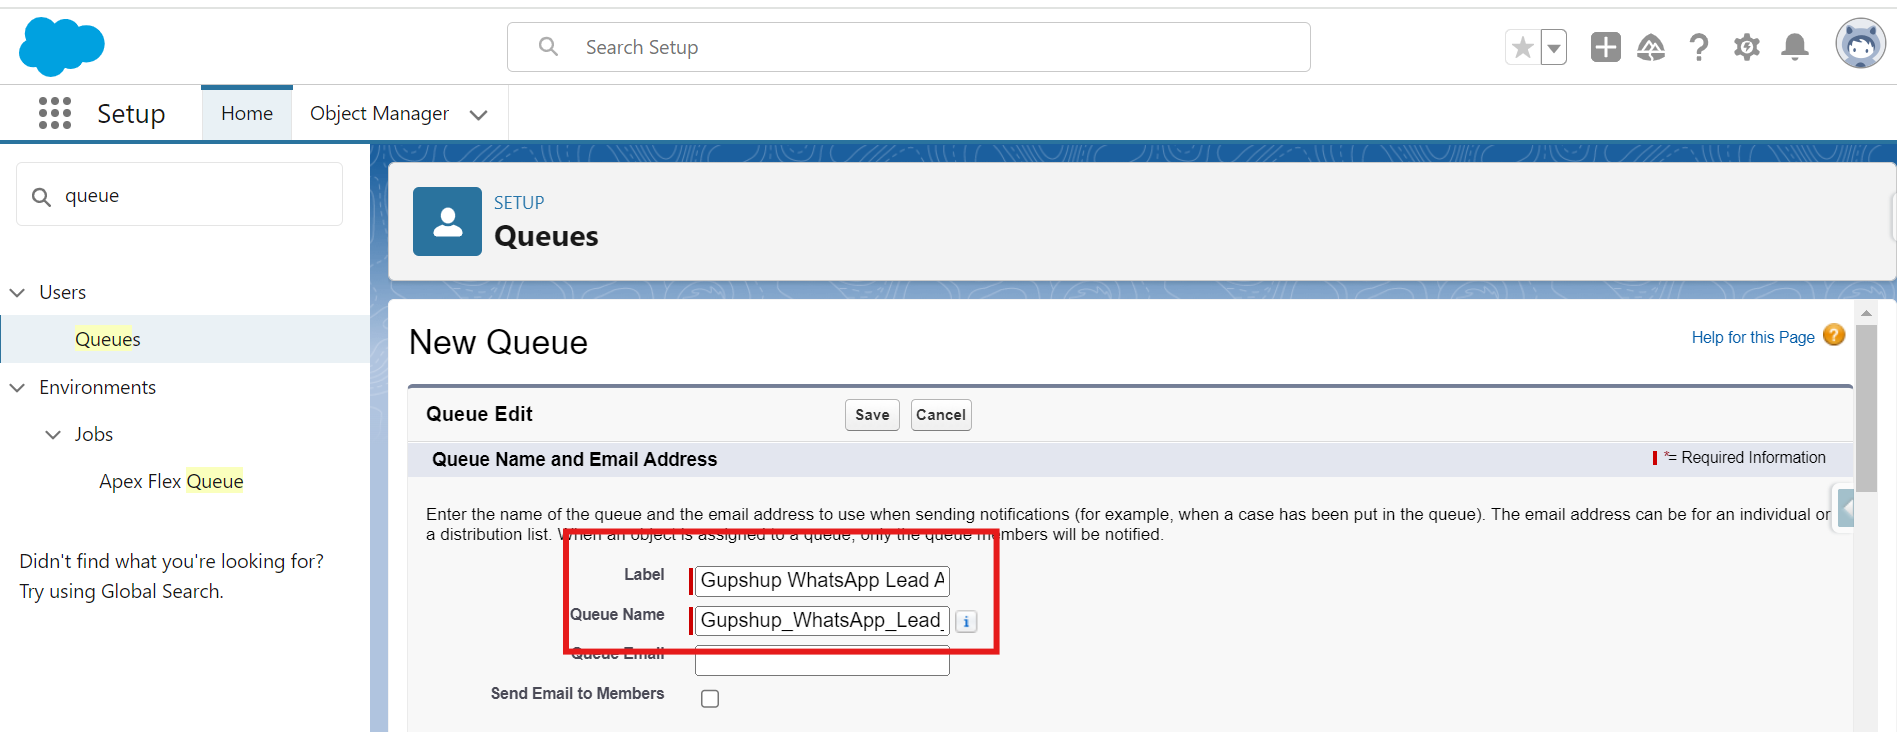Select Queues in the sidebar tree
The height and width of the screenshot is (732, 1897).
pyautogui.click(x=108, y=339)
